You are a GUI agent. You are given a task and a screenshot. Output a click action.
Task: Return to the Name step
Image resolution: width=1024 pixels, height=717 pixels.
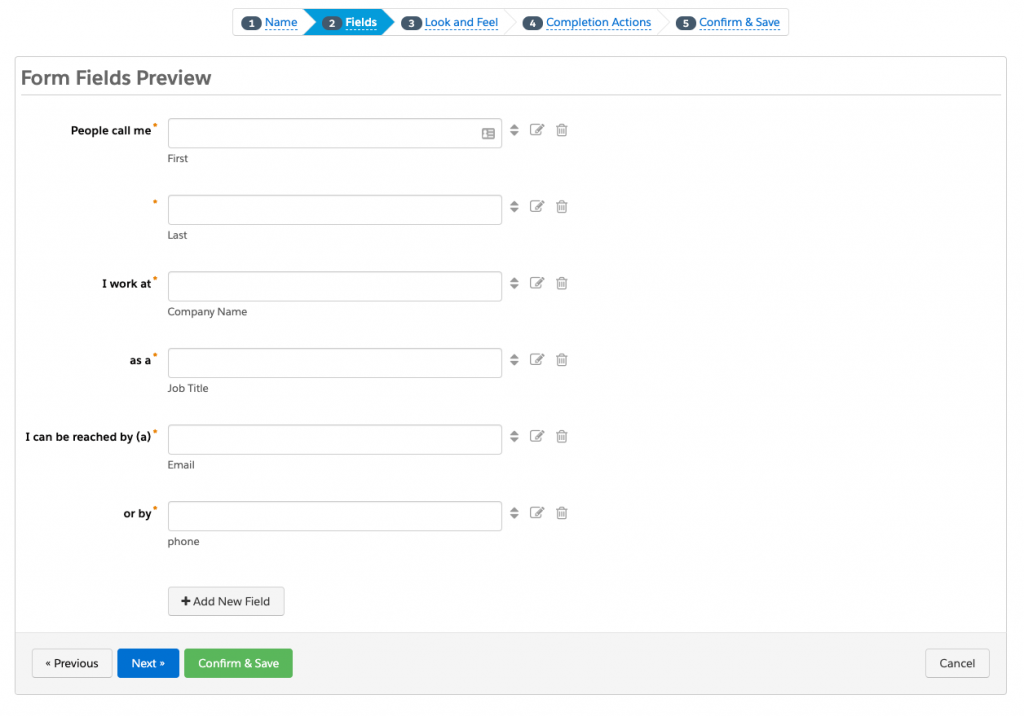click(x=281, y=22)
